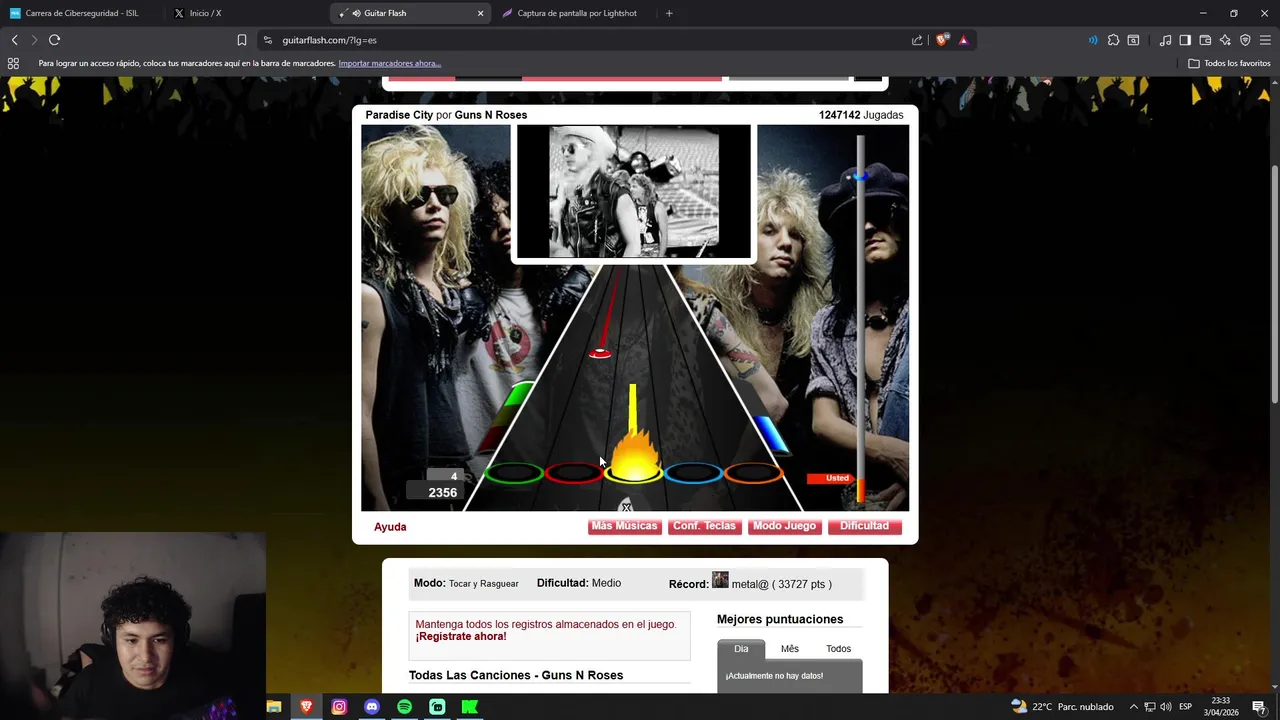Open the weather widget showing 22°C
The image size is (1280, 720).
tap(1062, 707)
